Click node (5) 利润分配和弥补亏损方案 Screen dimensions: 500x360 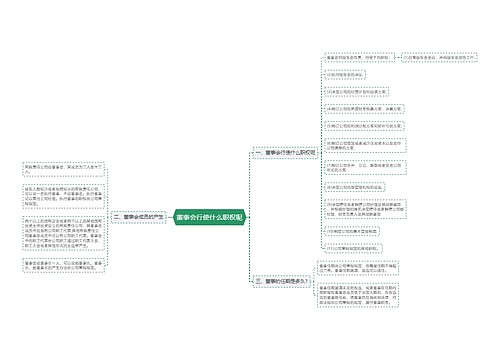(364, 126)
